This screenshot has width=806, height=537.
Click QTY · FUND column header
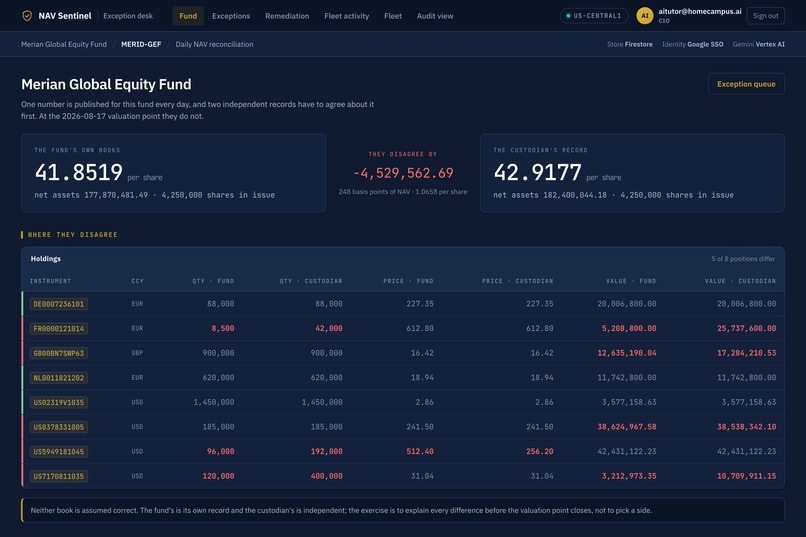[213, 281]
